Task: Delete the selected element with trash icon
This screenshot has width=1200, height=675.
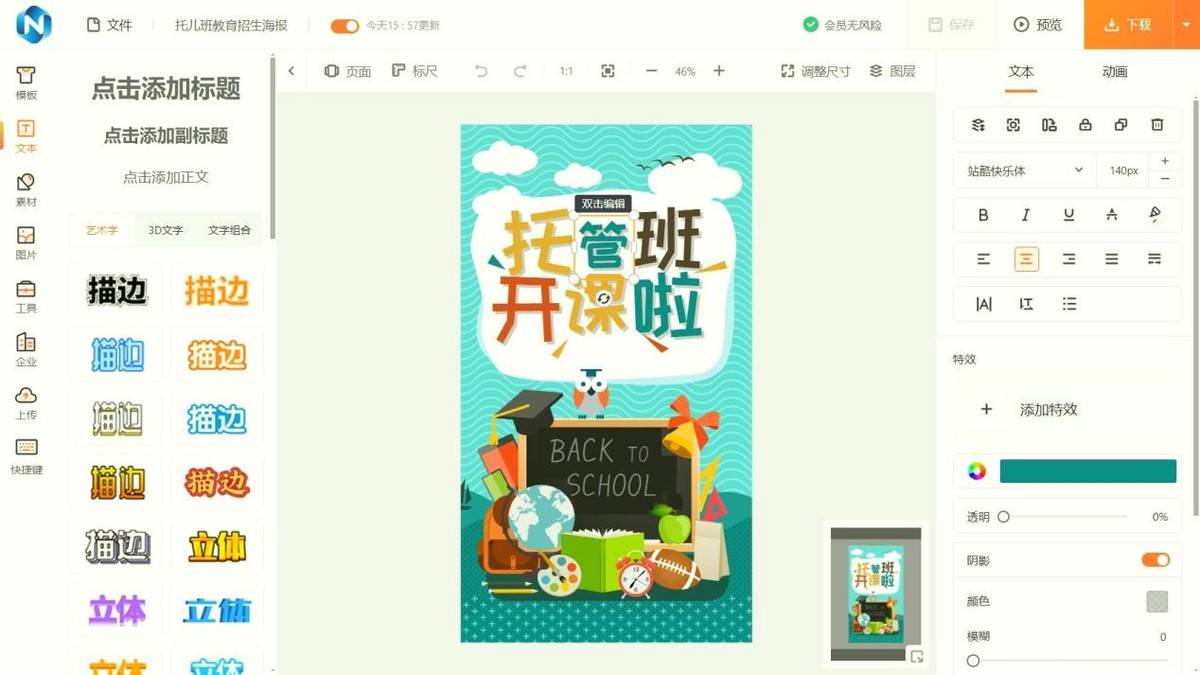Action: (x=1157, y=125)
